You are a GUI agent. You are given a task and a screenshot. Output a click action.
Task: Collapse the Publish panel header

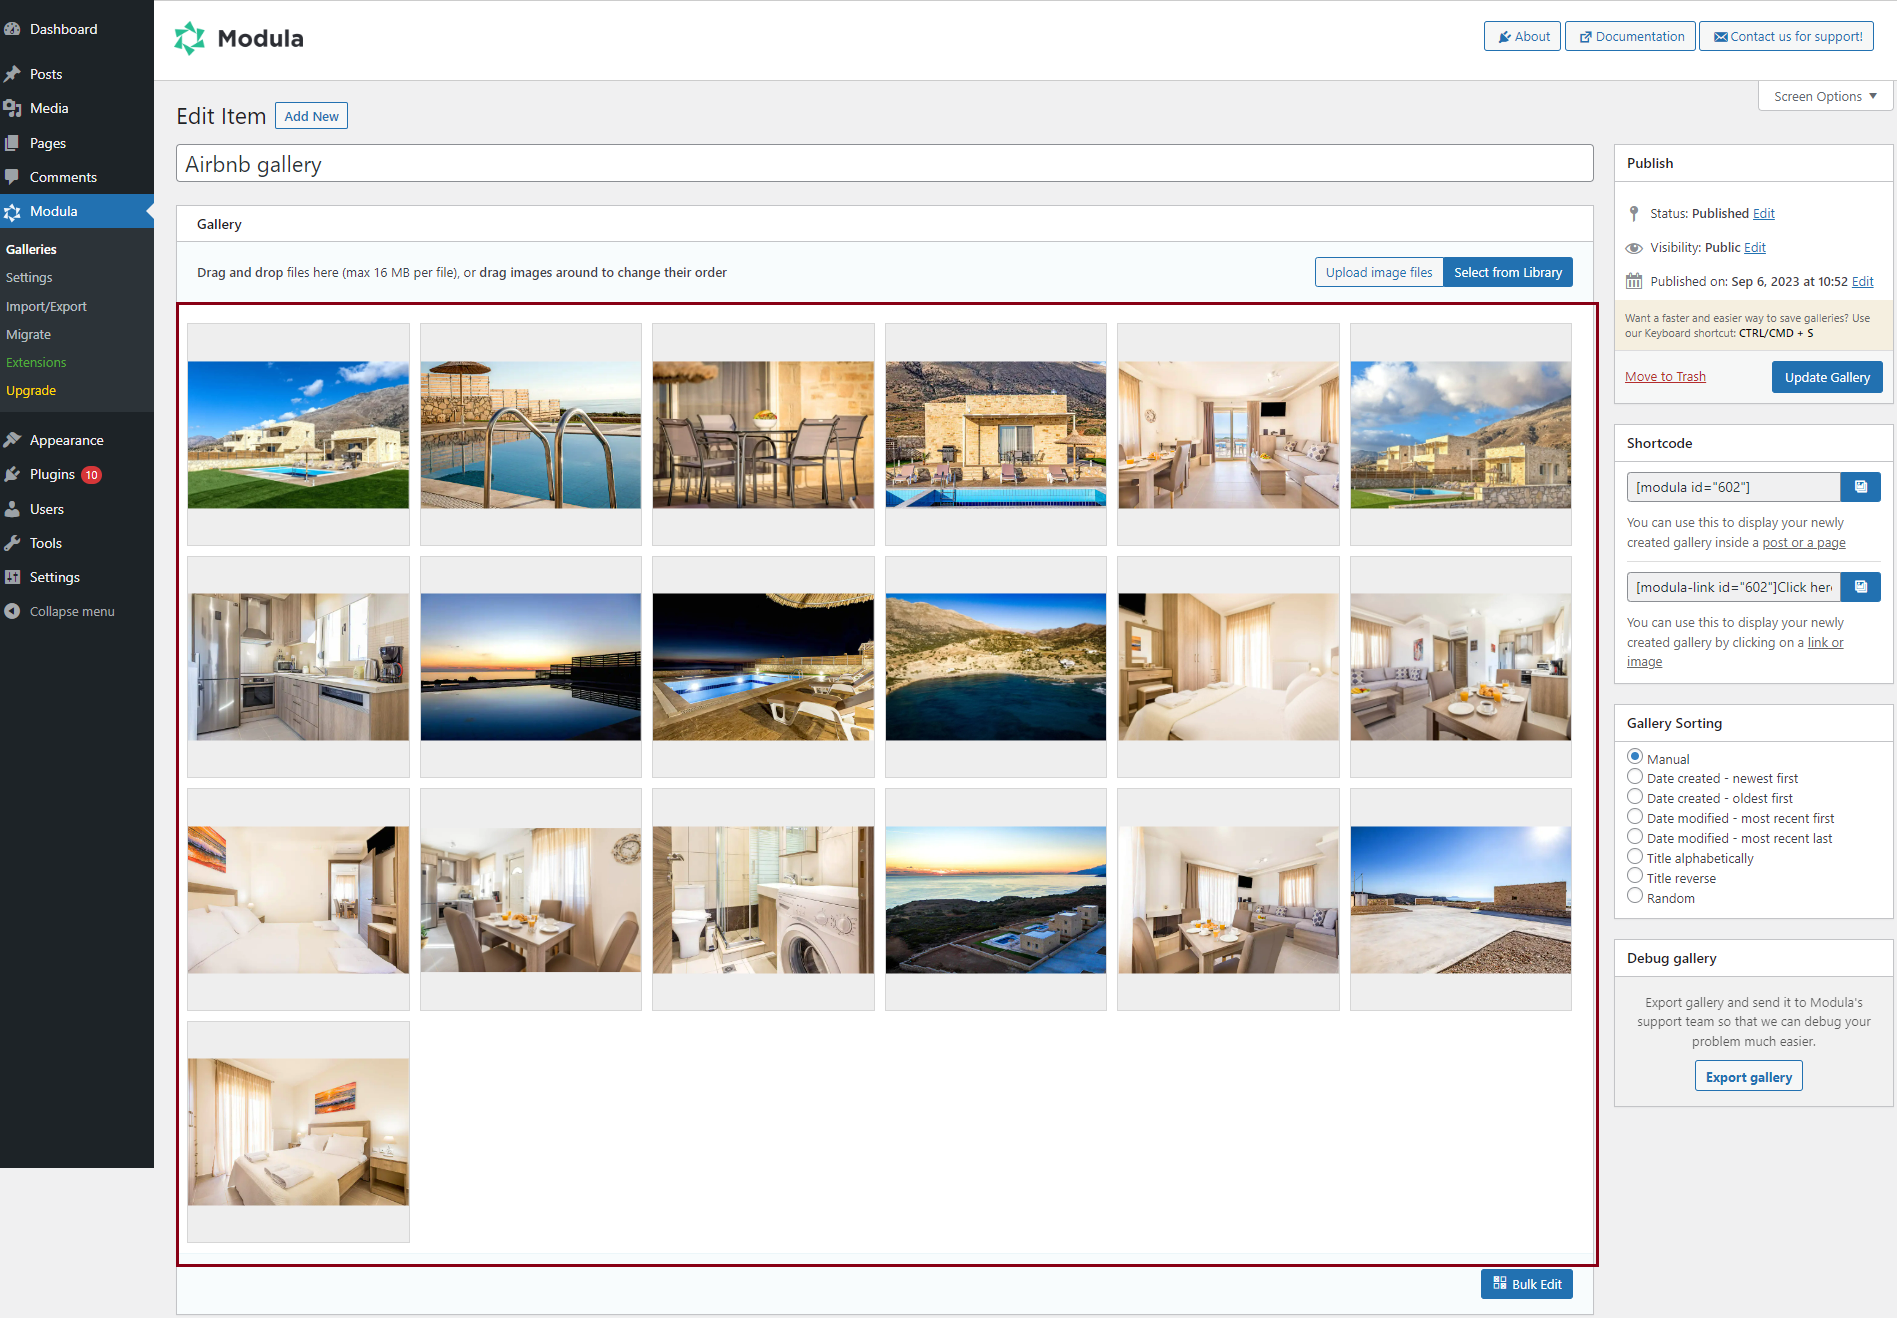pyautogui.click(x=1754, y=163)
